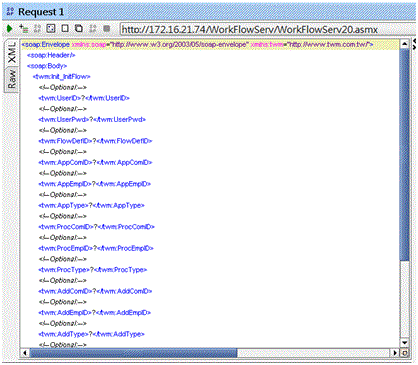Click the twm:ProcType element line
Image resolution: width=418 pixels, height=365 pixels.
click(93, 270)
